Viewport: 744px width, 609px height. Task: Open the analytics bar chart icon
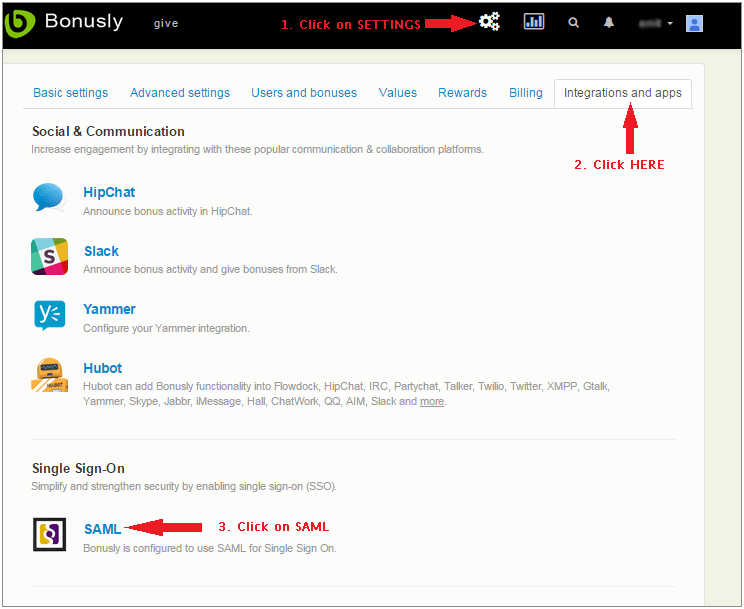(x=534, y=22)
